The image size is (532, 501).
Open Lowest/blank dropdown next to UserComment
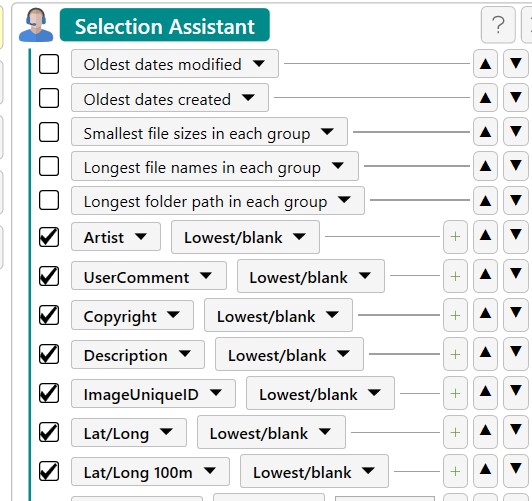pos(311,276)
